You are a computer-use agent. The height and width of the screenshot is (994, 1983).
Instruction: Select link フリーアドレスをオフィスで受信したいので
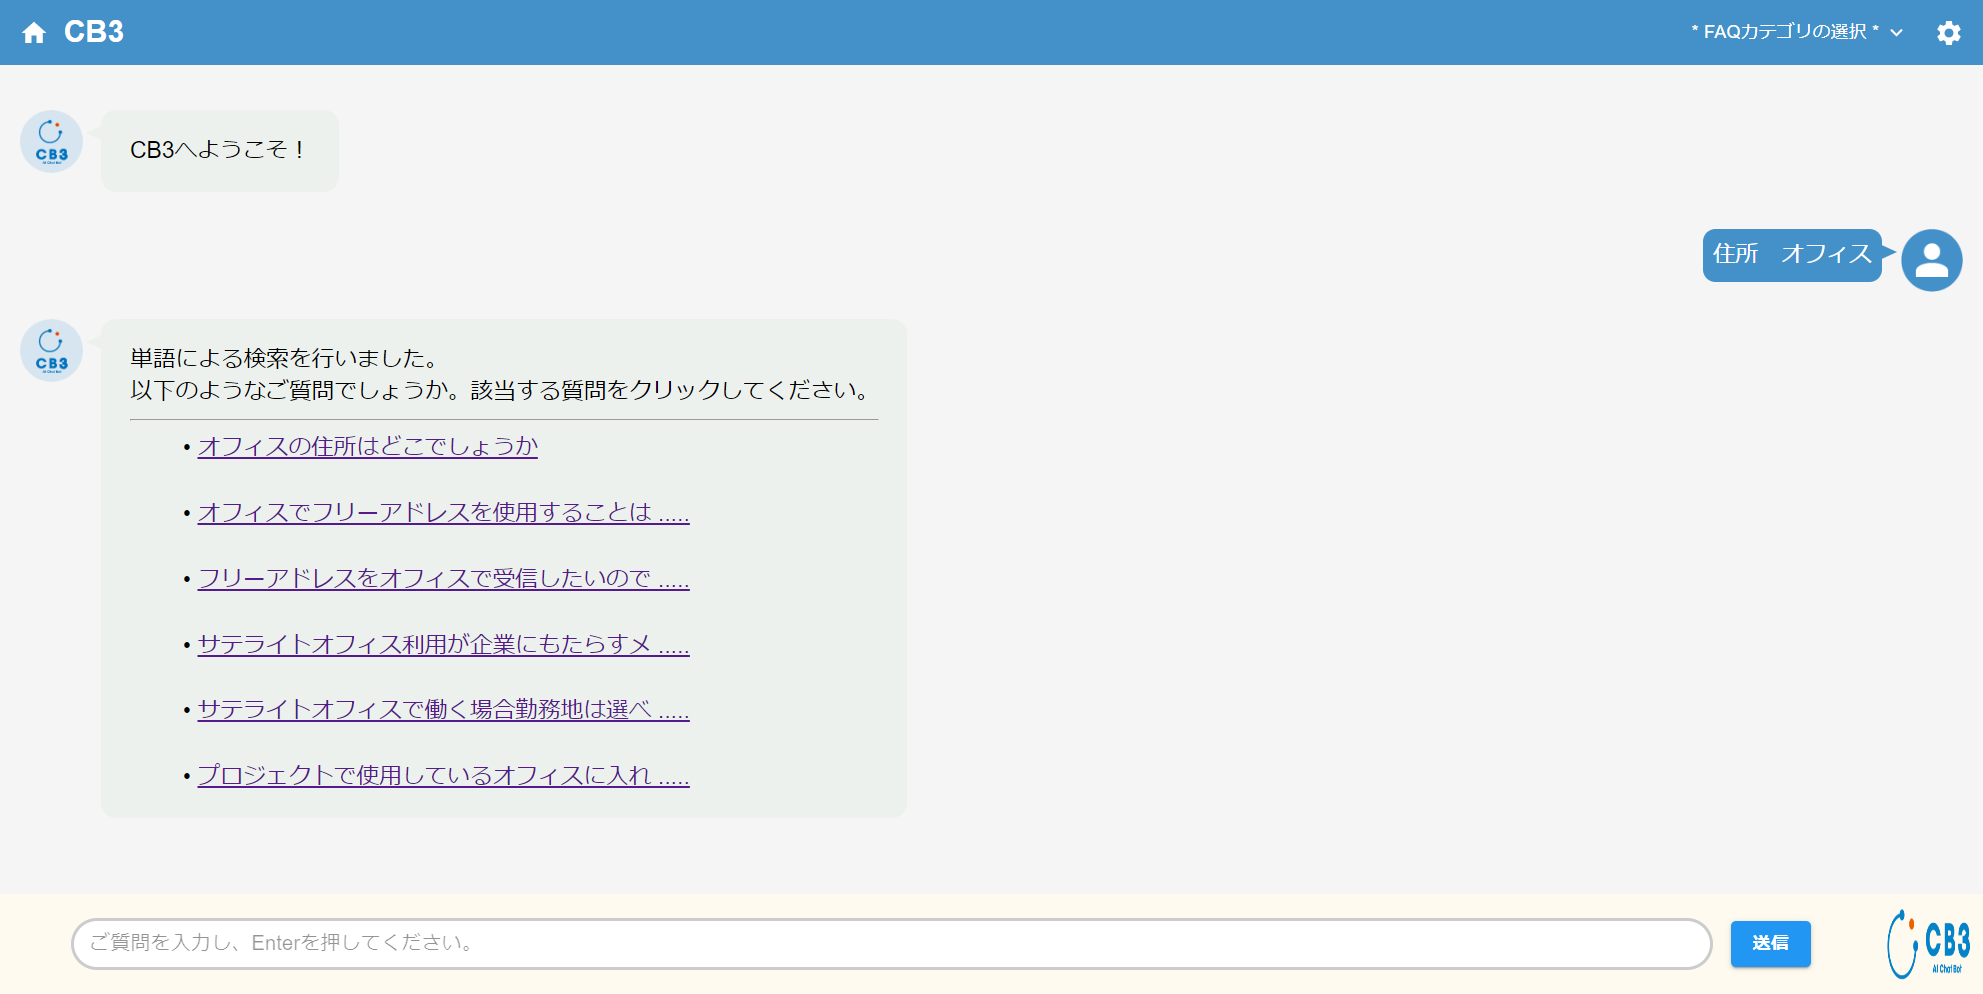pyautogui.click(x=443, y=579)
